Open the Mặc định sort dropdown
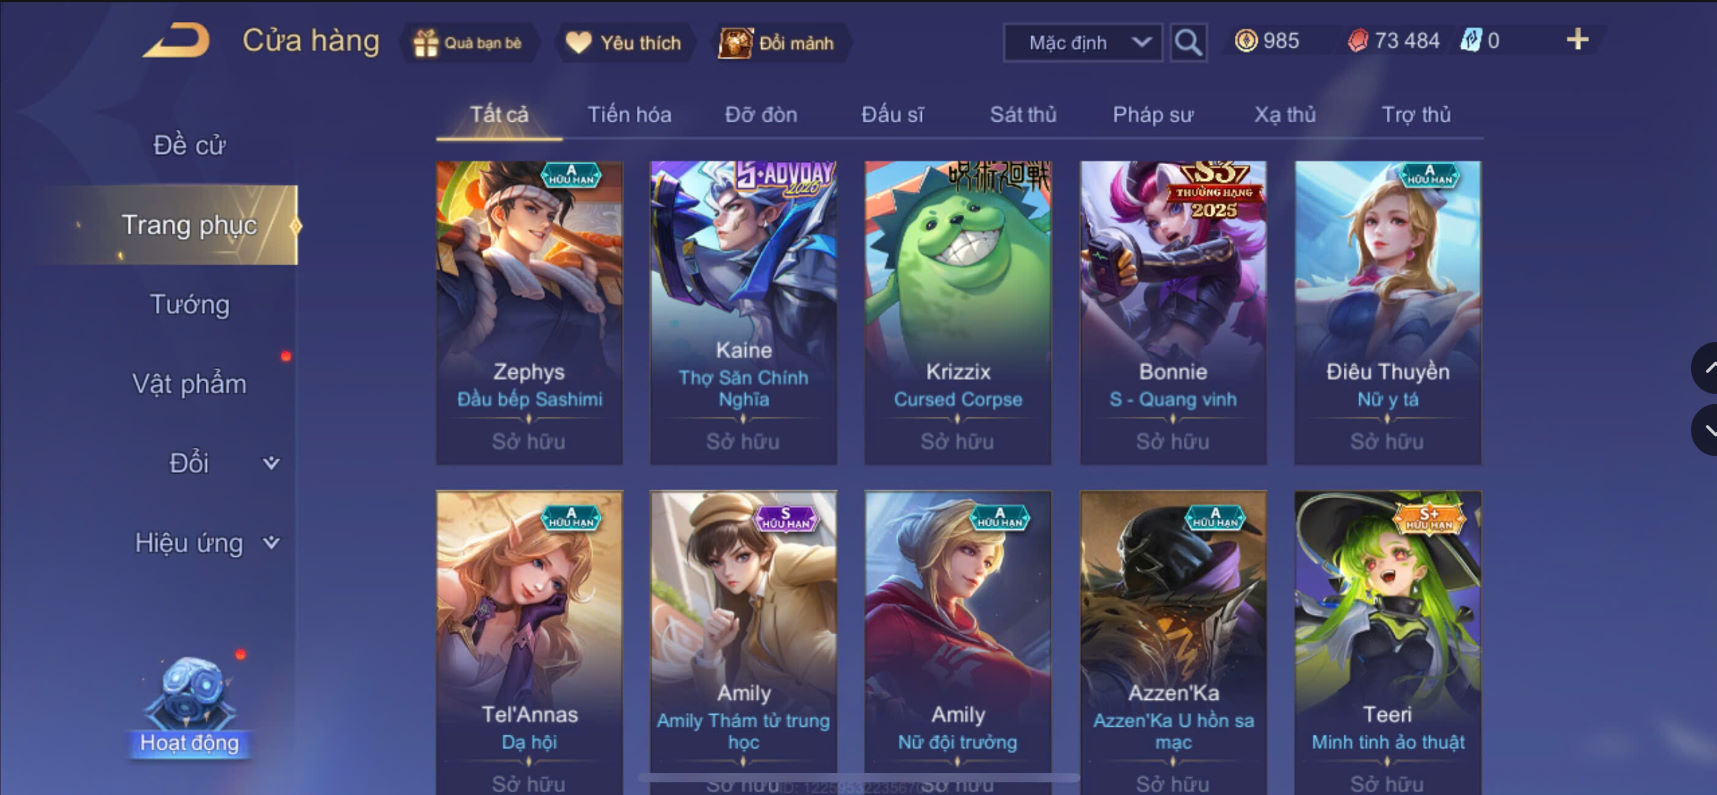 1083,42
